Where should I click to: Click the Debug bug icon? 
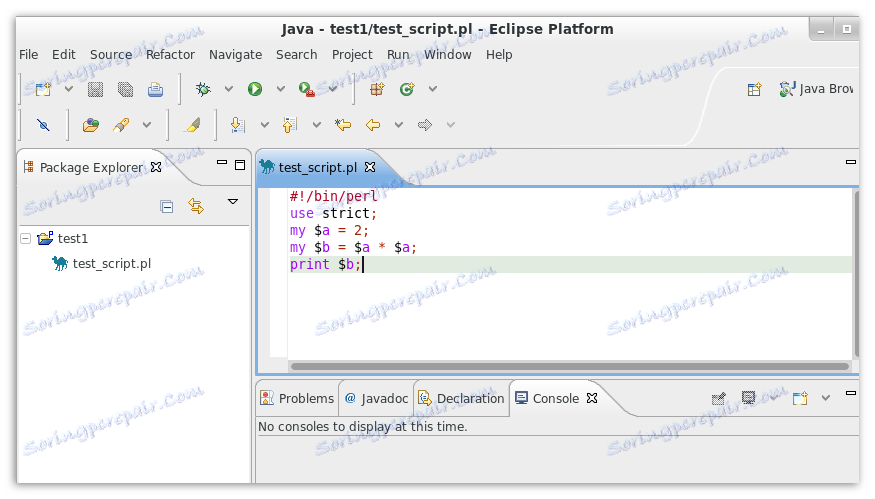tap(203, 89)
